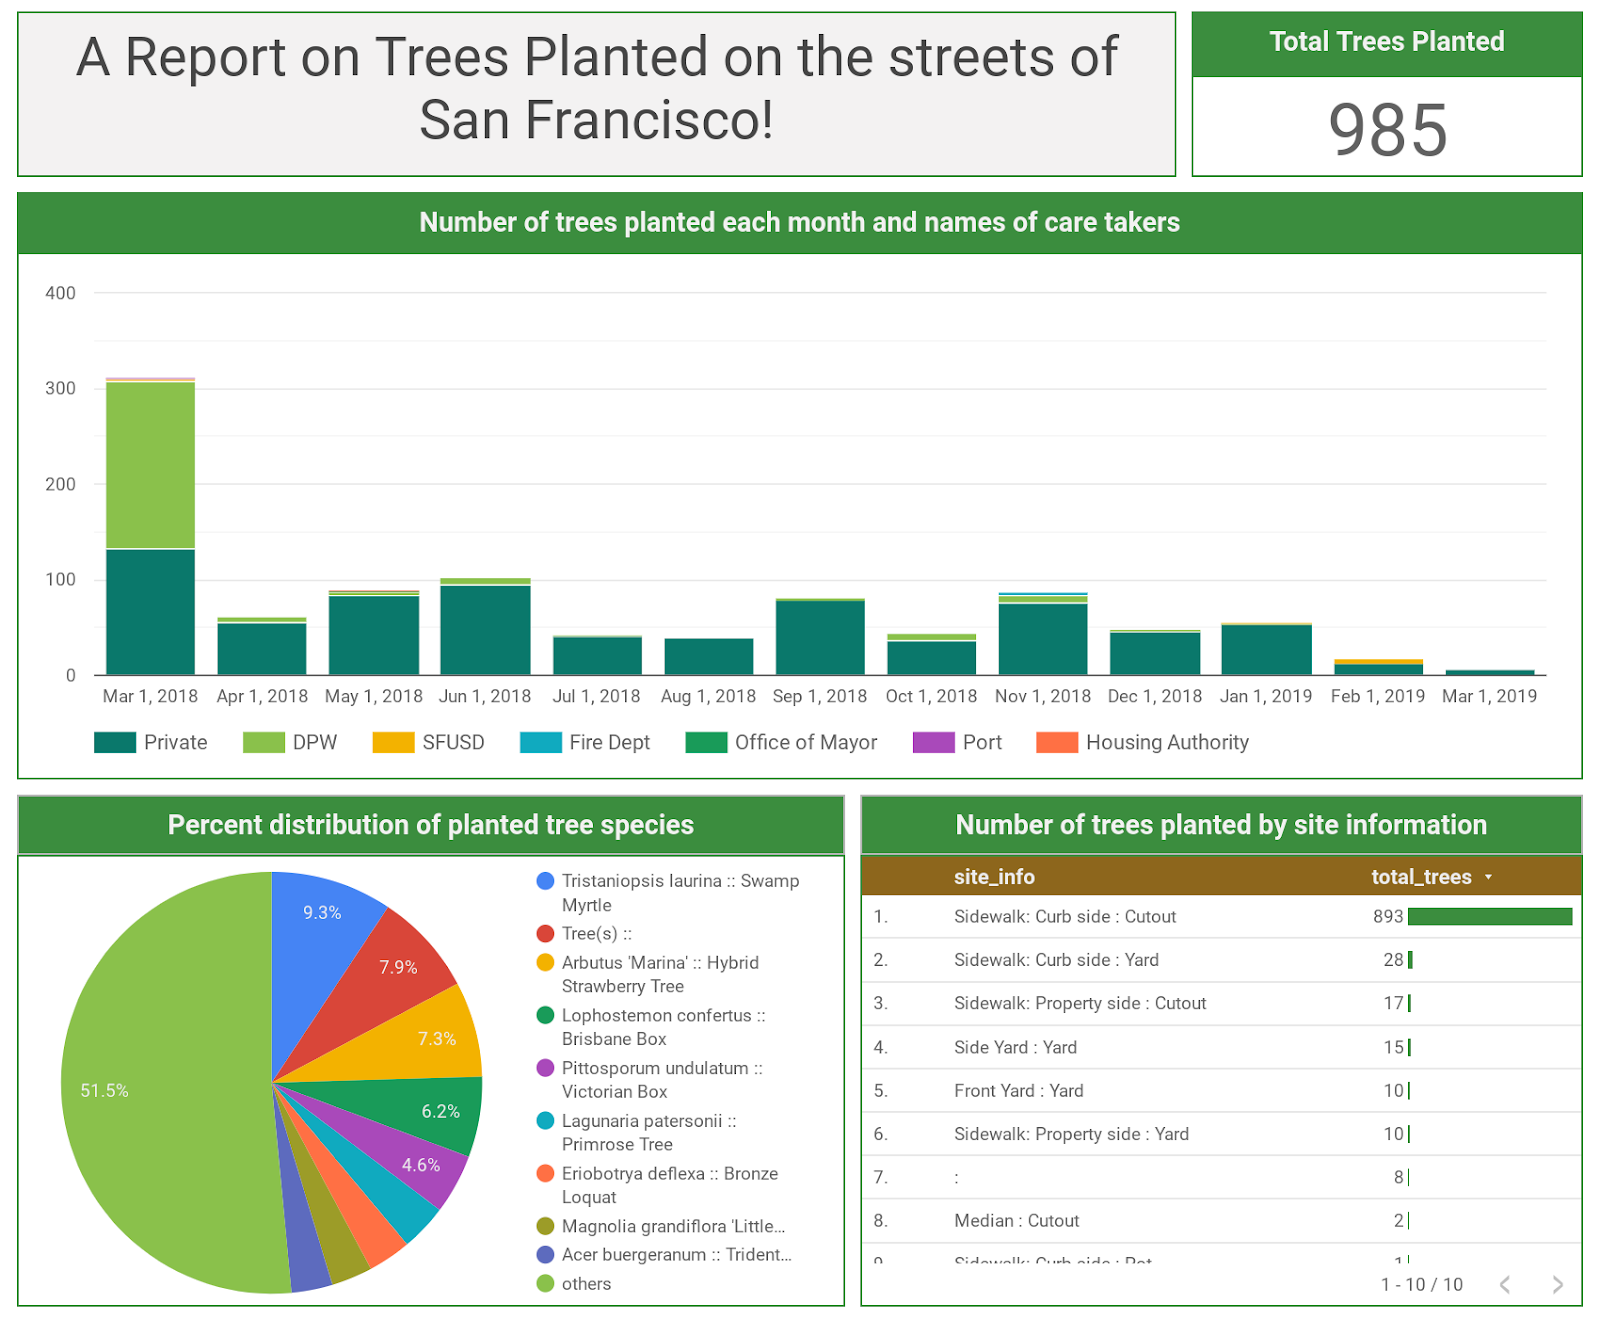Click the SFUSD legend icon
The width and height of the screenshot is (1600, 1320).
(x=396, y=742)
